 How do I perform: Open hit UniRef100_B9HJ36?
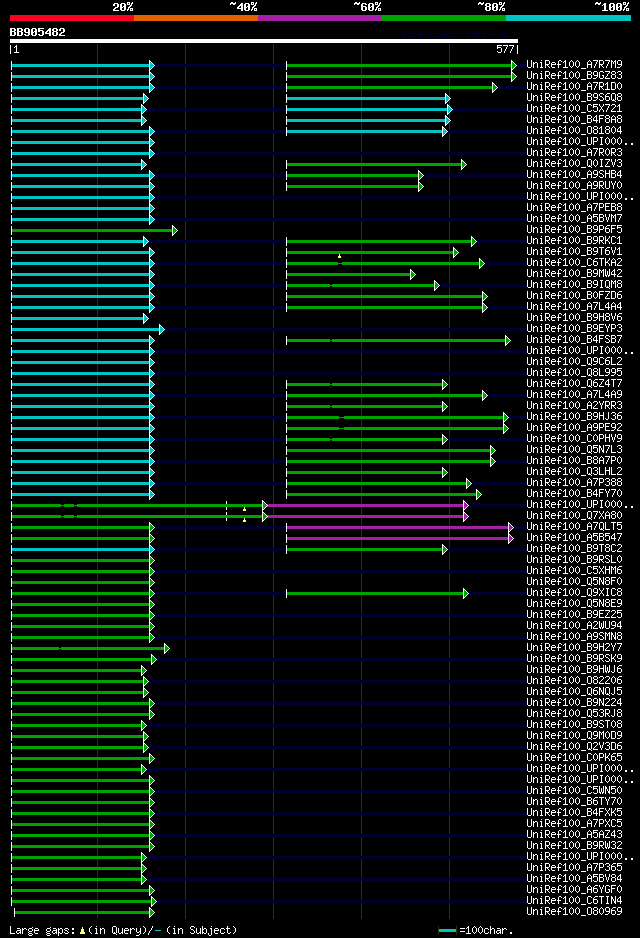click(574, 417)
